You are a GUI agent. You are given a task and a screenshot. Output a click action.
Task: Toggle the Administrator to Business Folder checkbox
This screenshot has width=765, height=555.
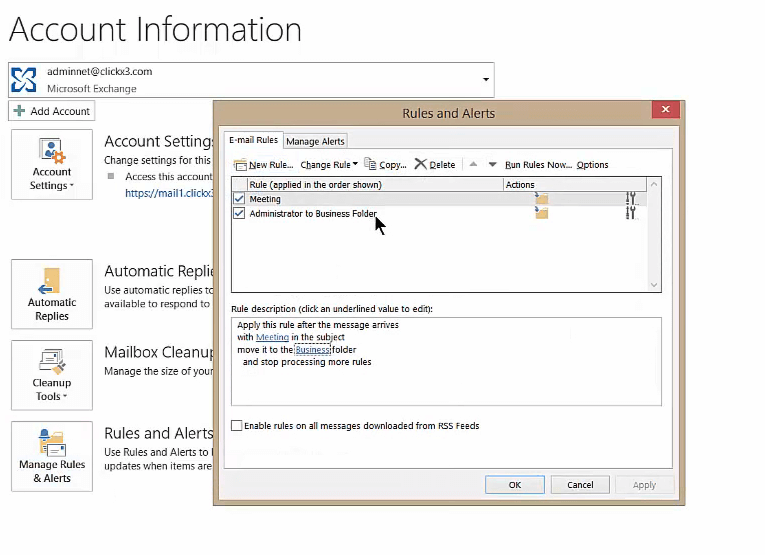point(239,213)
